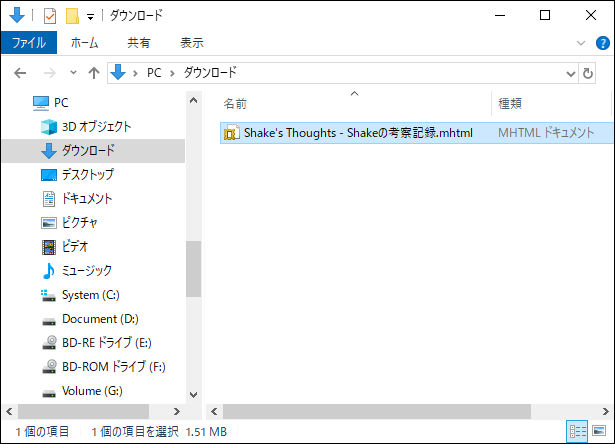Click the 3D objects cube icon

point(49,127)
